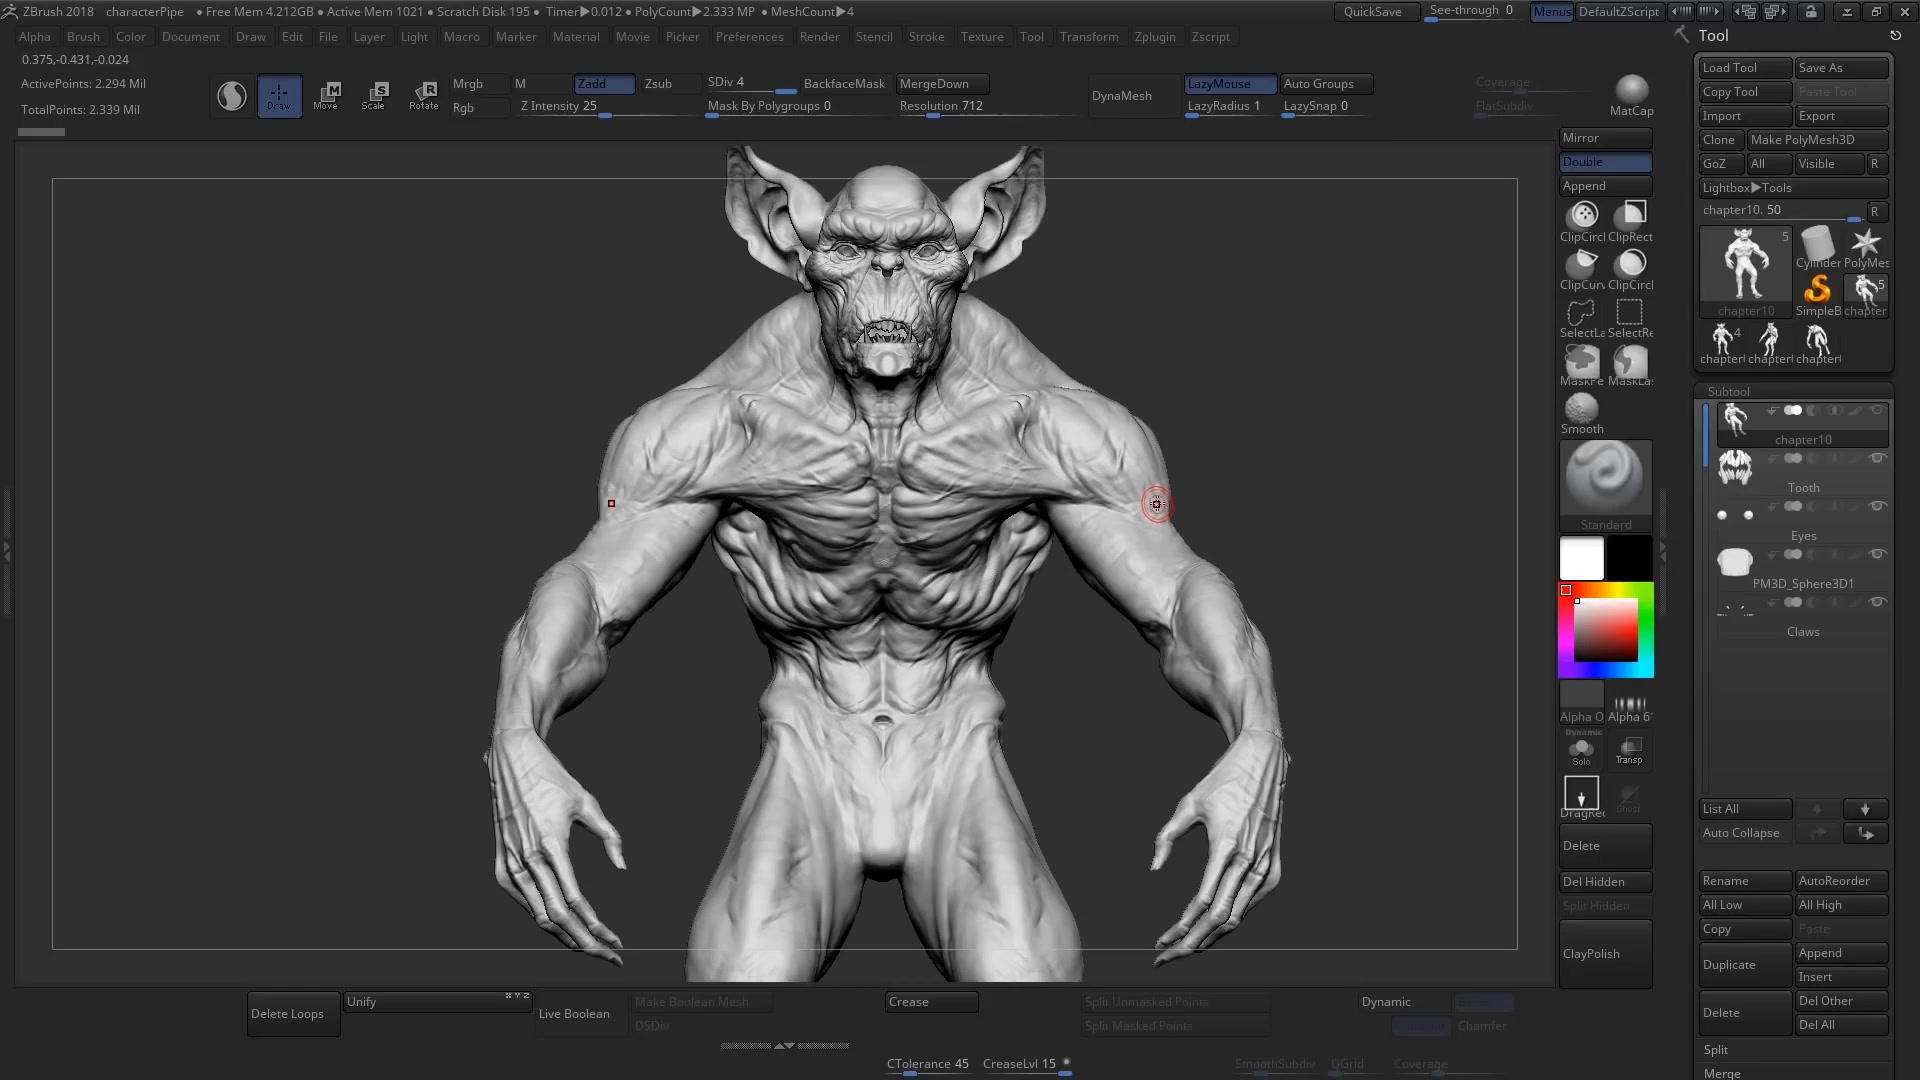1920x1080 pixels.
Task: Select the Scale transform tool
Action: tap(374, 95)
